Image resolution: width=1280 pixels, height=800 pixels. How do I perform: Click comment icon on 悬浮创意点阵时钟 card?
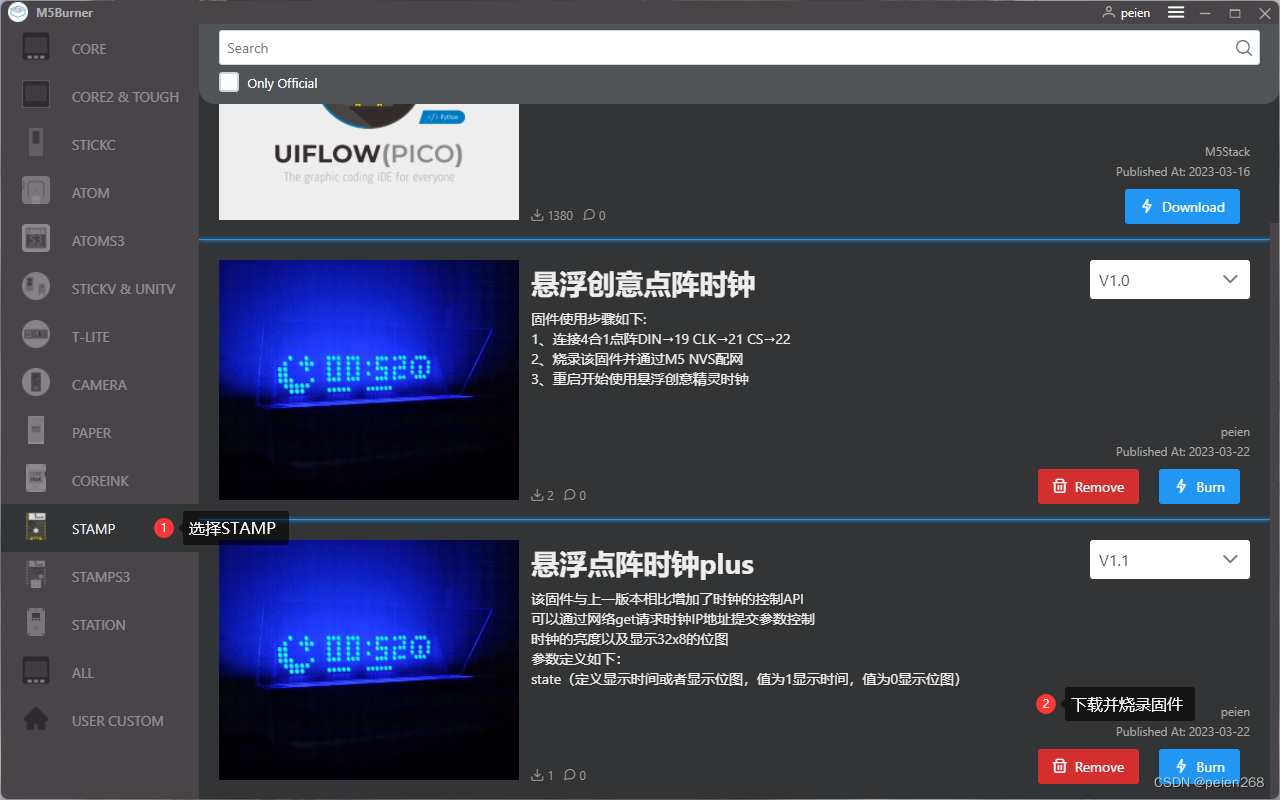click(x=569, y=495)
